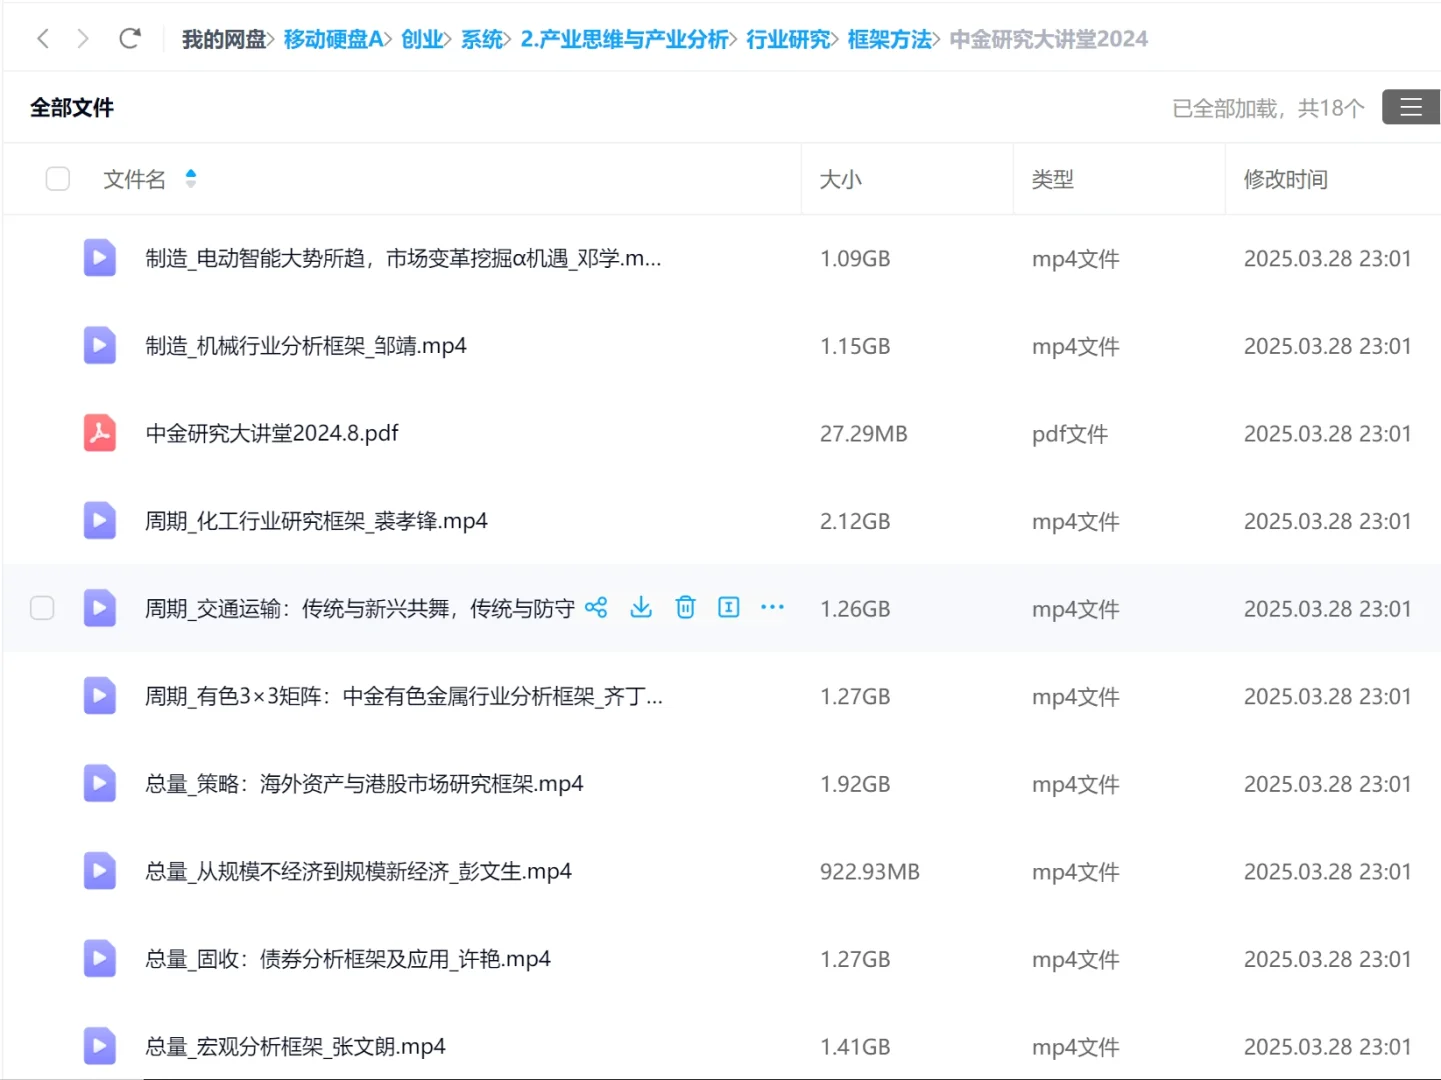This screenshot has width=1441, height=1080.
Task: Click video icon of 总量_策略 file
Action: click(x=99, y=783)
